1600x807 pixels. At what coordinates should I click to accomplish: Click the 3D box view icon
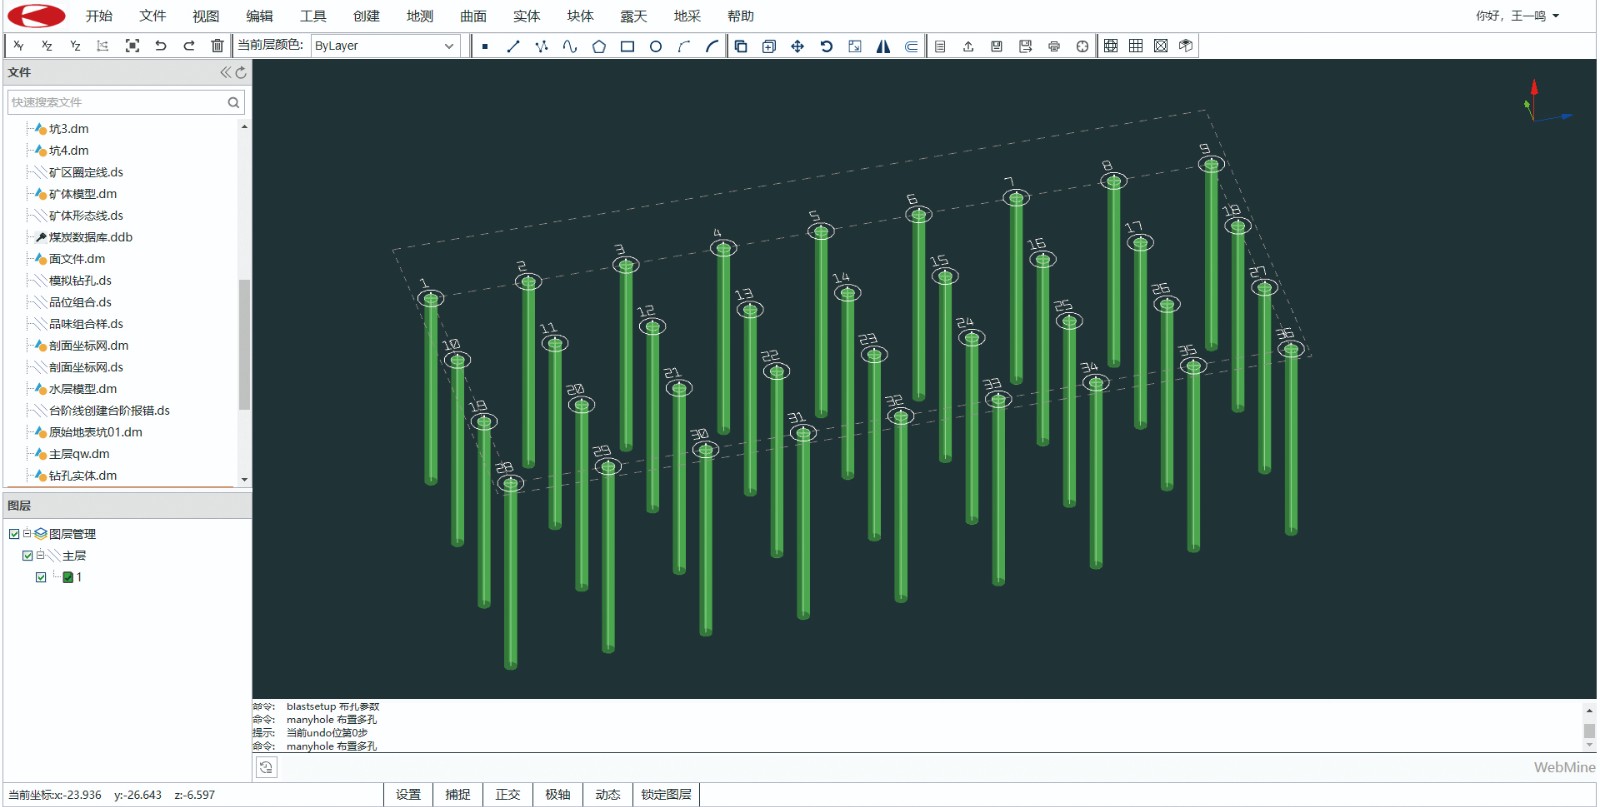point(1185,46)
